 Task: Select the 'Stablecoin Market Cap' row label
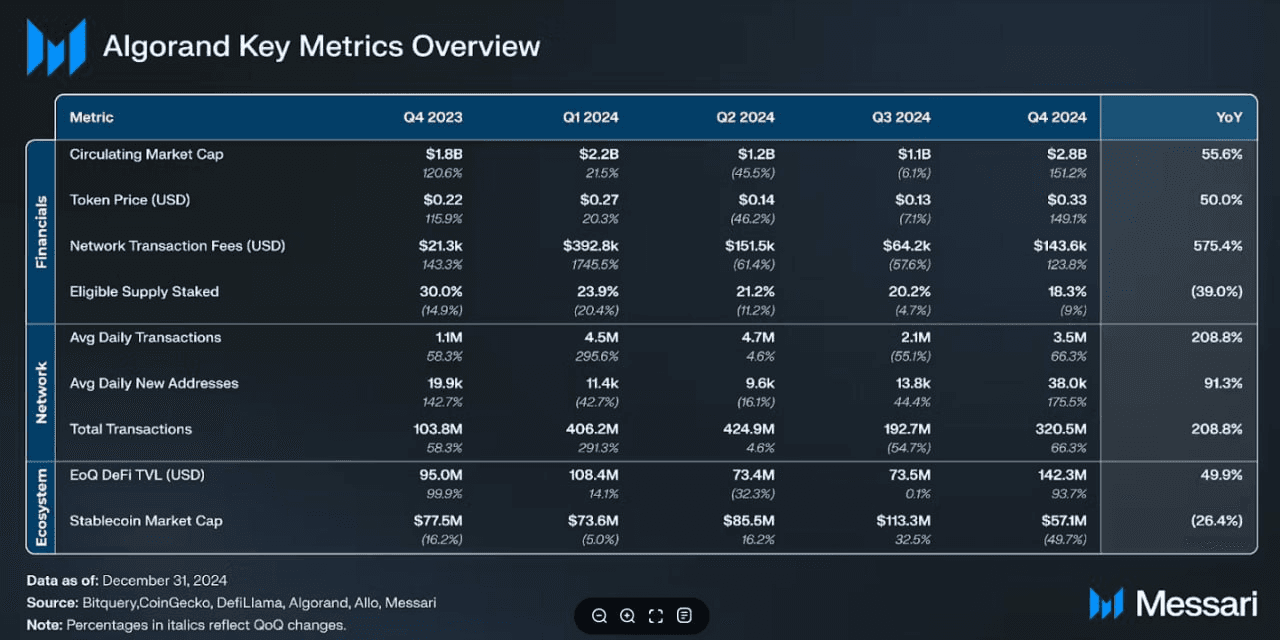tap(146, 521)
